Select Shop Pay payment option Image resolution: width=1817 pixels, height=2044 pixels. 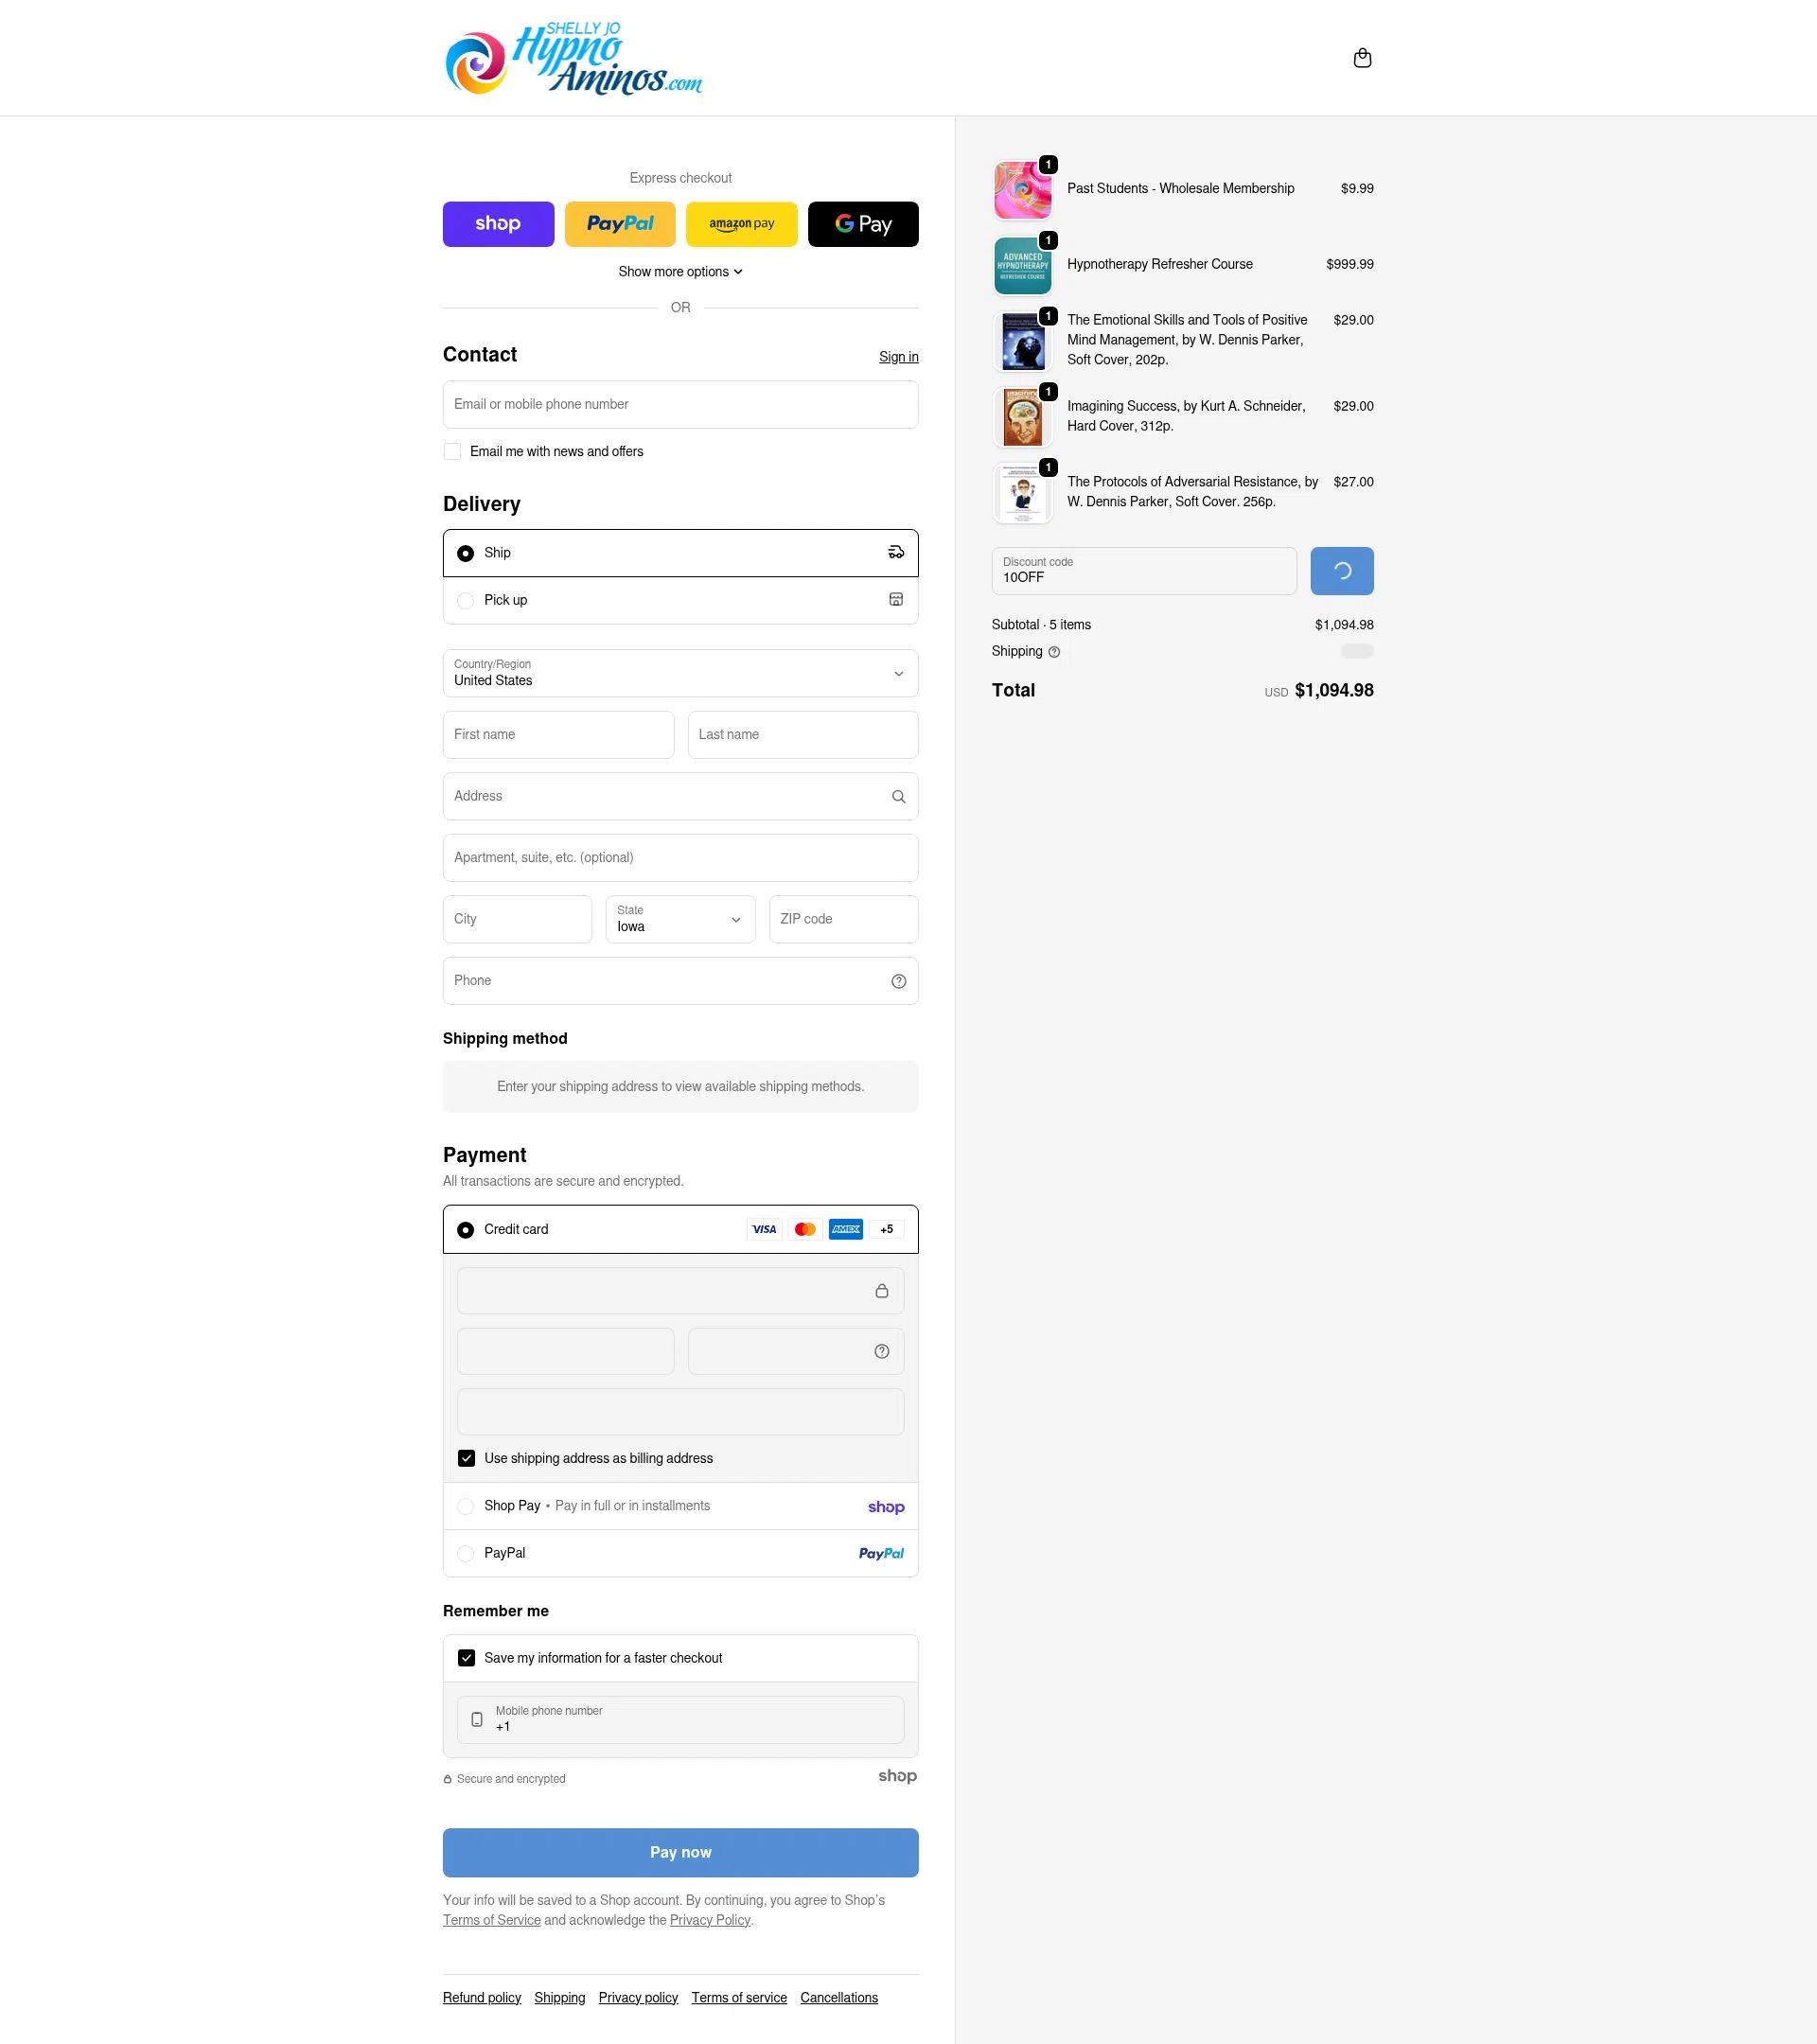[680, 1506]
